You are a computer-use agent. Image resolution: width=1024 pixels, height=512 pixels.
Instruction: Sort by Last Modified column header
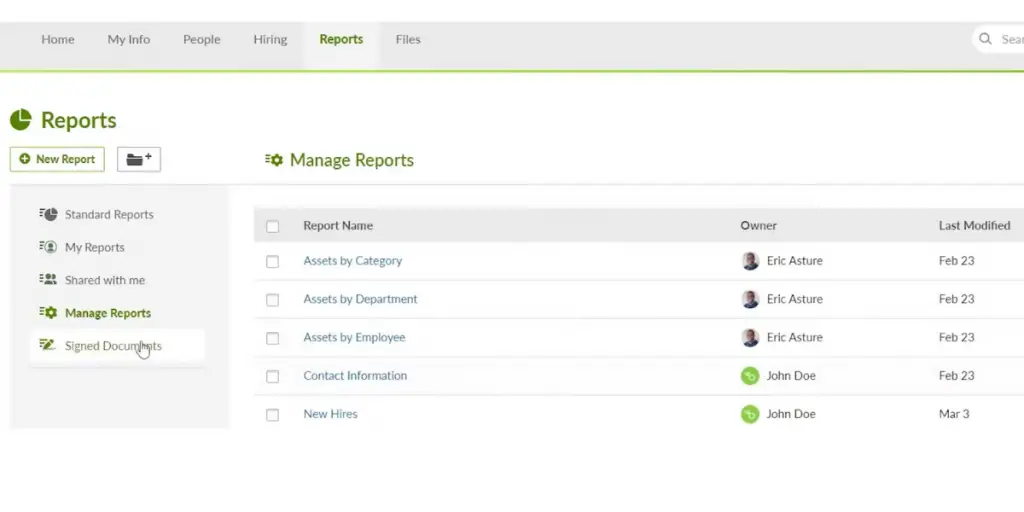(x=973, y=225)
